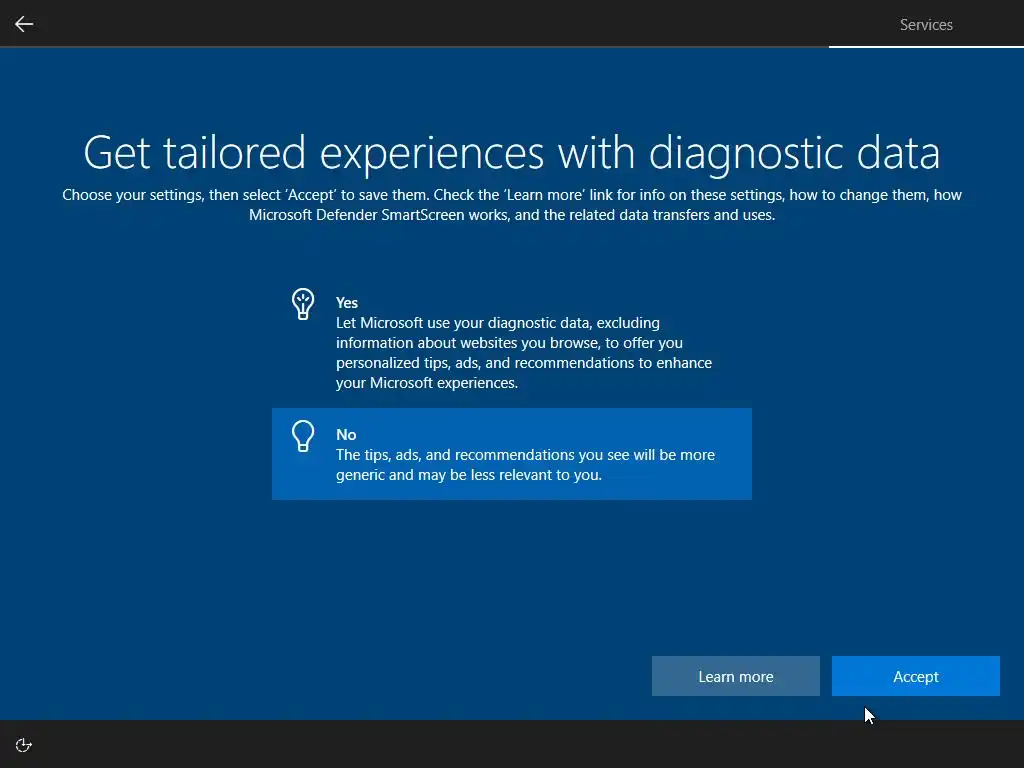This screenshot has width=1024, height=768.
Task: Open the Services tab
Action: [926, 25]
